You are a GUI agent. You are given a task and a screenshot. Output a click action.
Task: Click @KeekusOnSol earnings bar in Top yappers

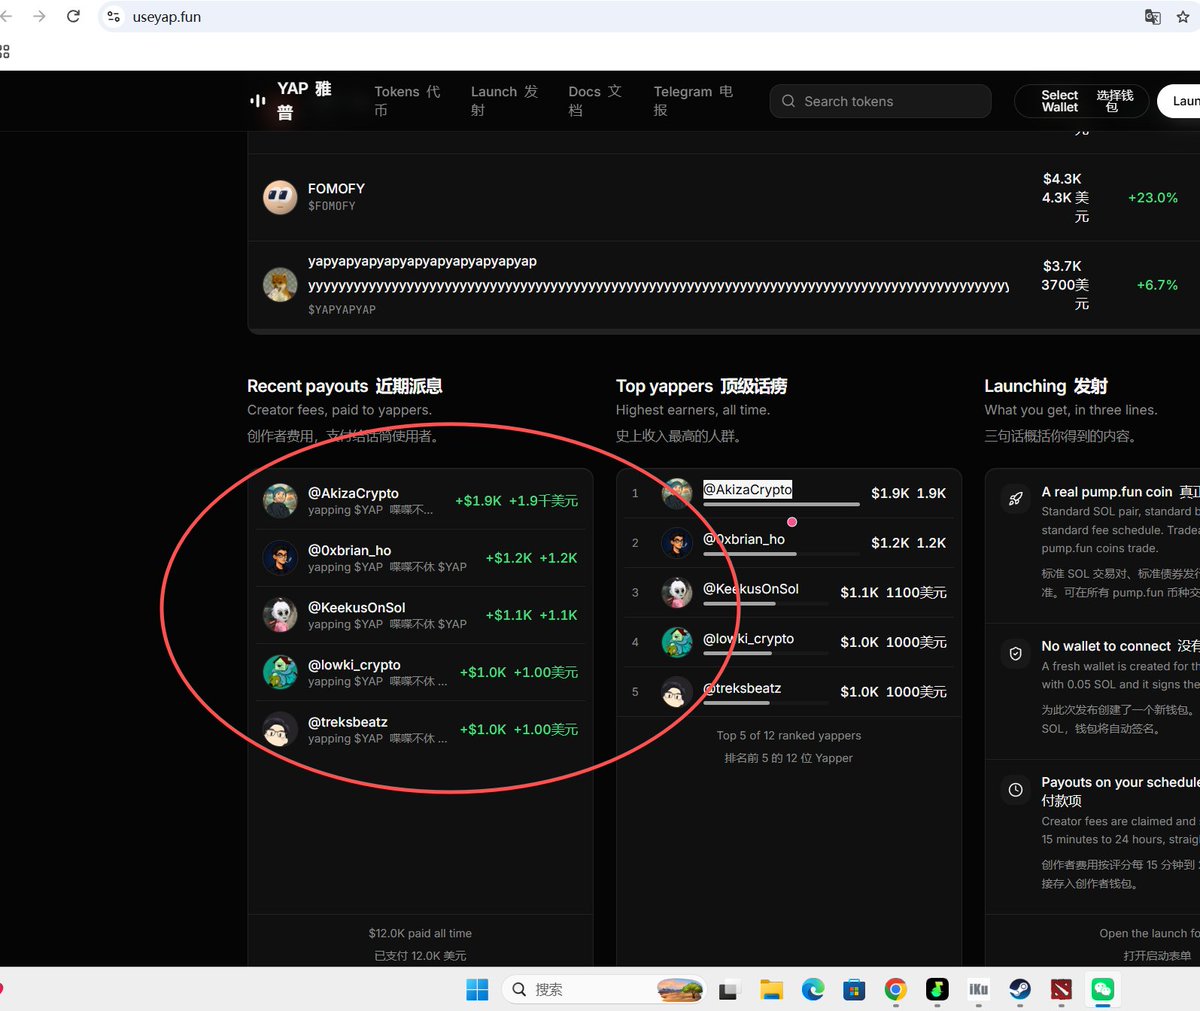765,604
